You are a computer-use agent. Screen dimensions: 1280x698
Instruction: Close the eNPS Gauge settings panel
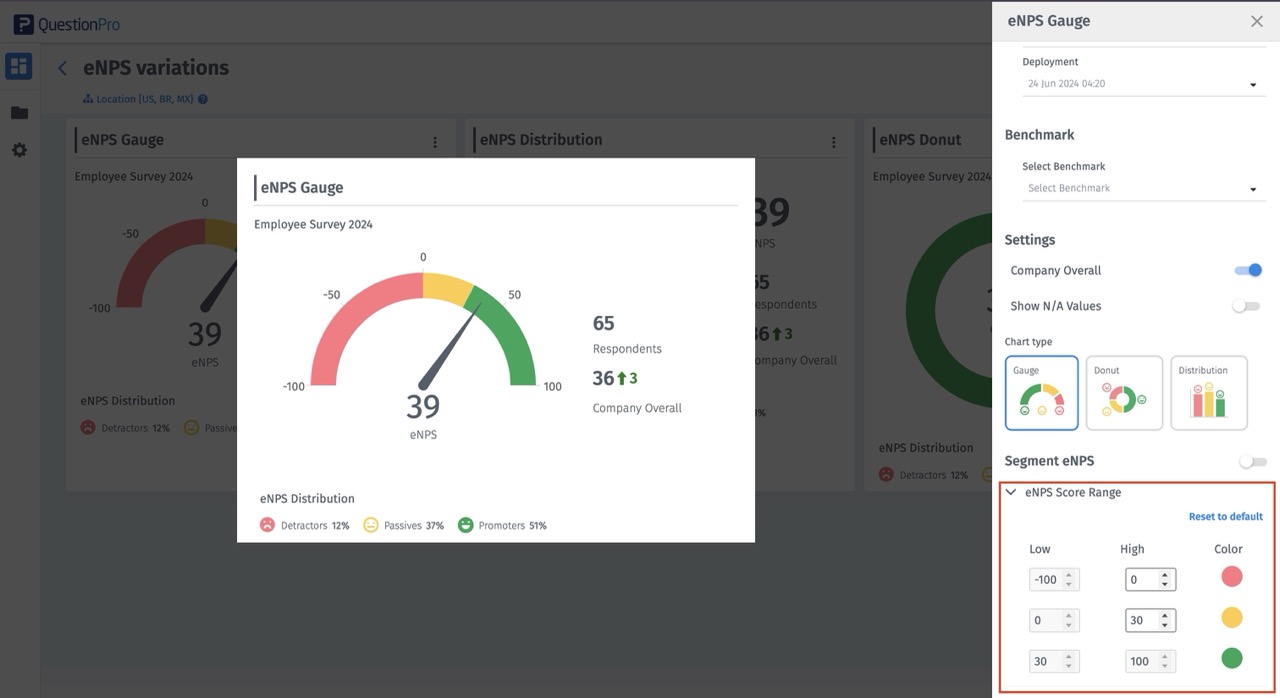(x=1257, y=21)
